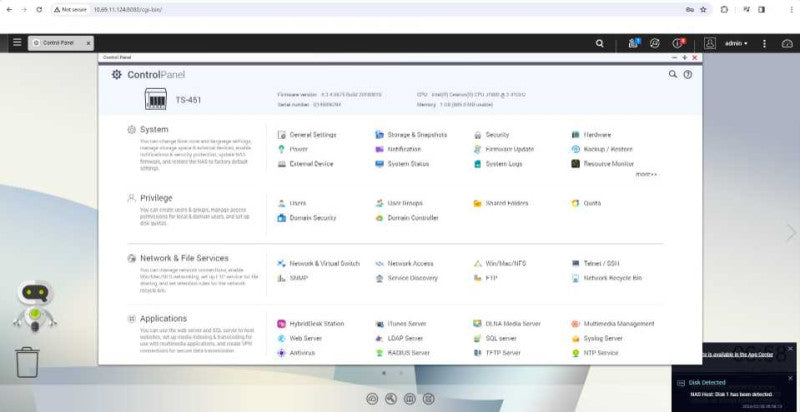Open LDAP Server settings
Screen dimensions: 800x412
tap(399, 339)
